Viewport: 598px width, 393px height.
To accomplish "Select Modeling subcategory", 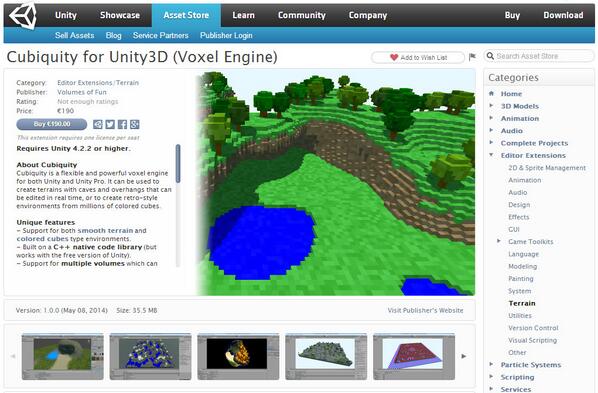I will coord(522,266).
